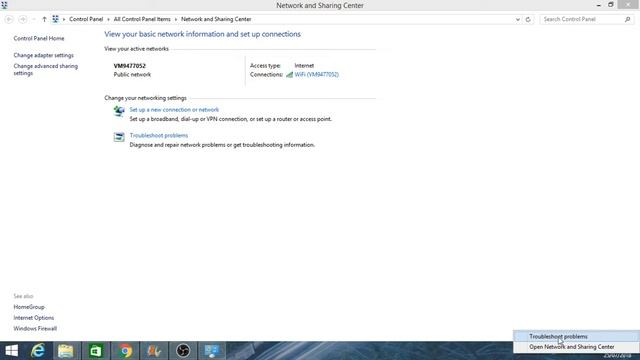Choose Troubleshoot problems in context menu
The height and width of the screenshot is (360, 640).
coord(576,337)
